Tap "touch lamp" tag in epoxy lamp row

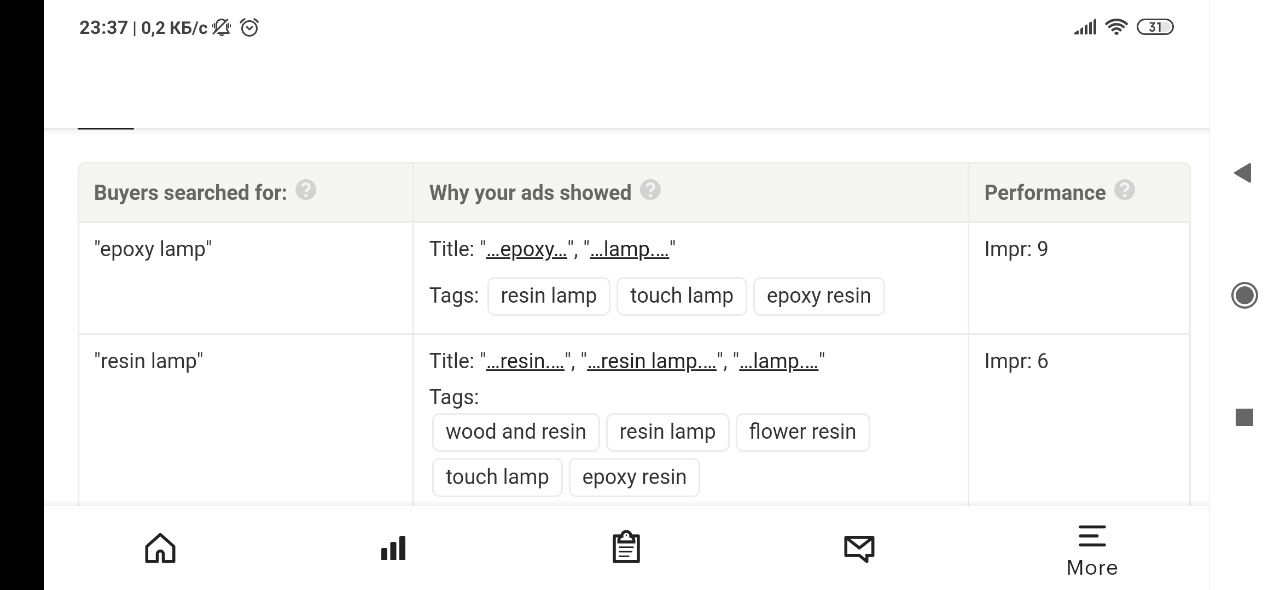click(x=681, y=296)
